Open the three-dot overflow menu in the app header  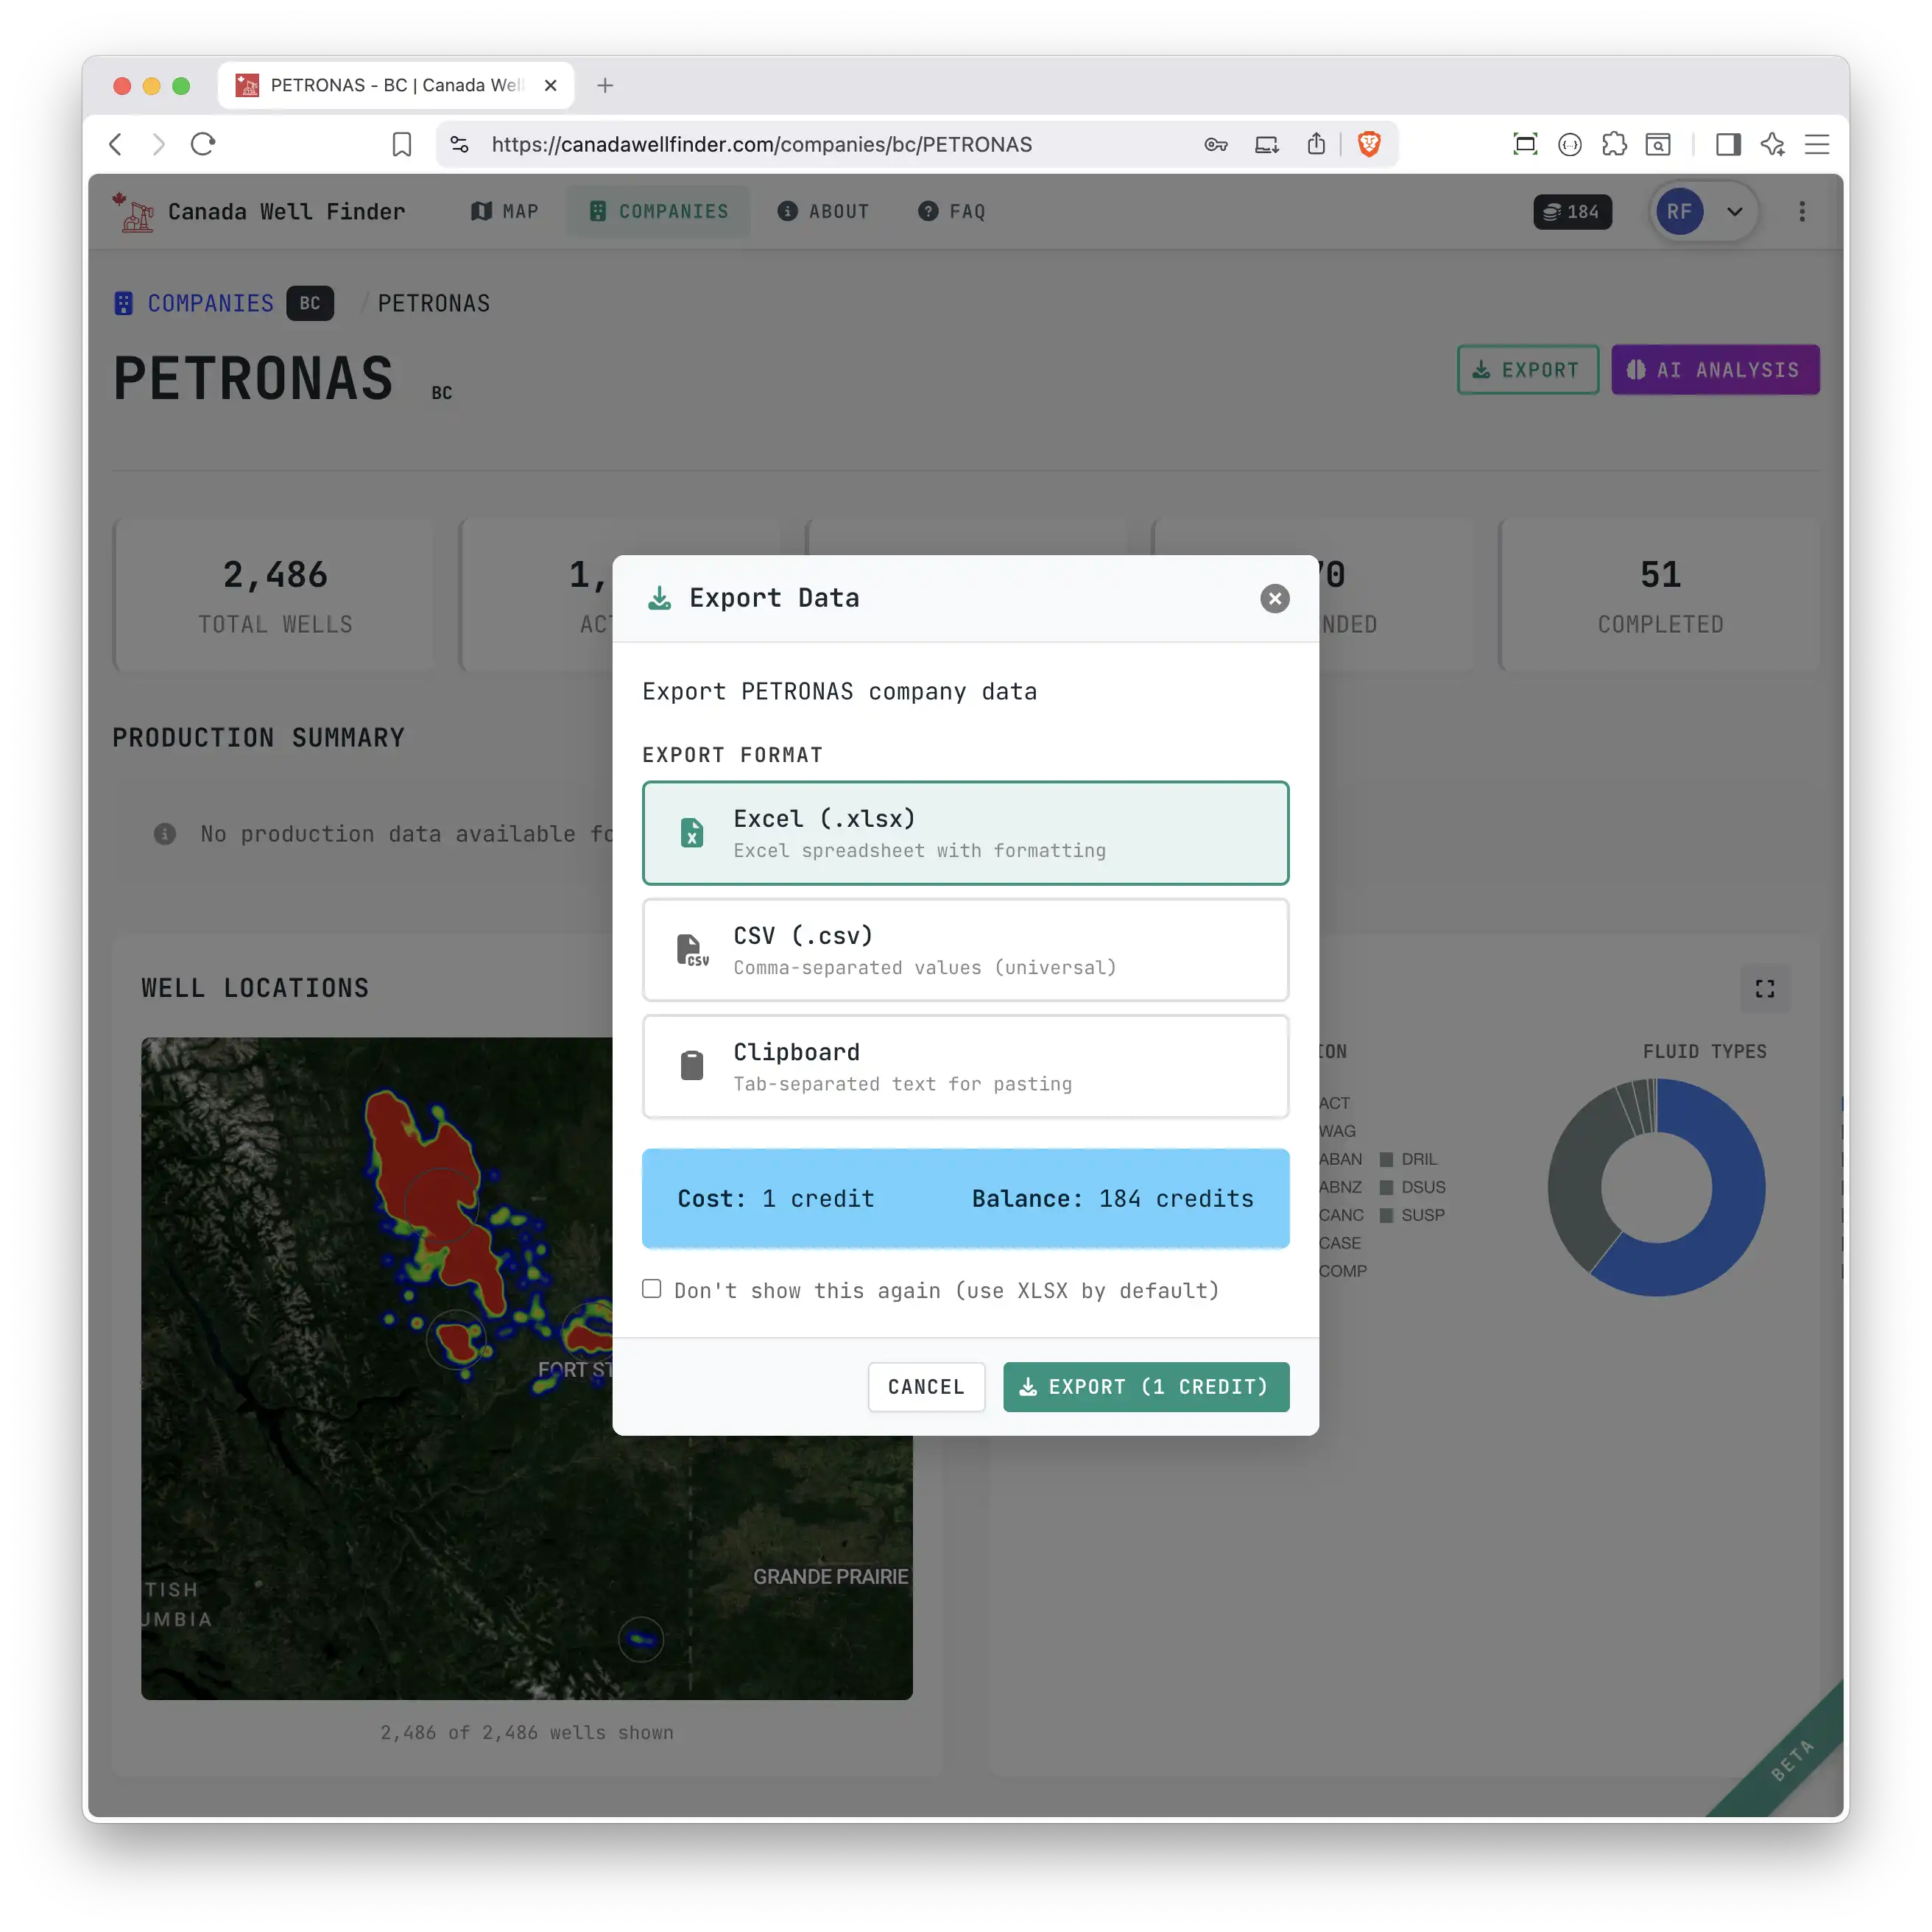(1802, 211)
